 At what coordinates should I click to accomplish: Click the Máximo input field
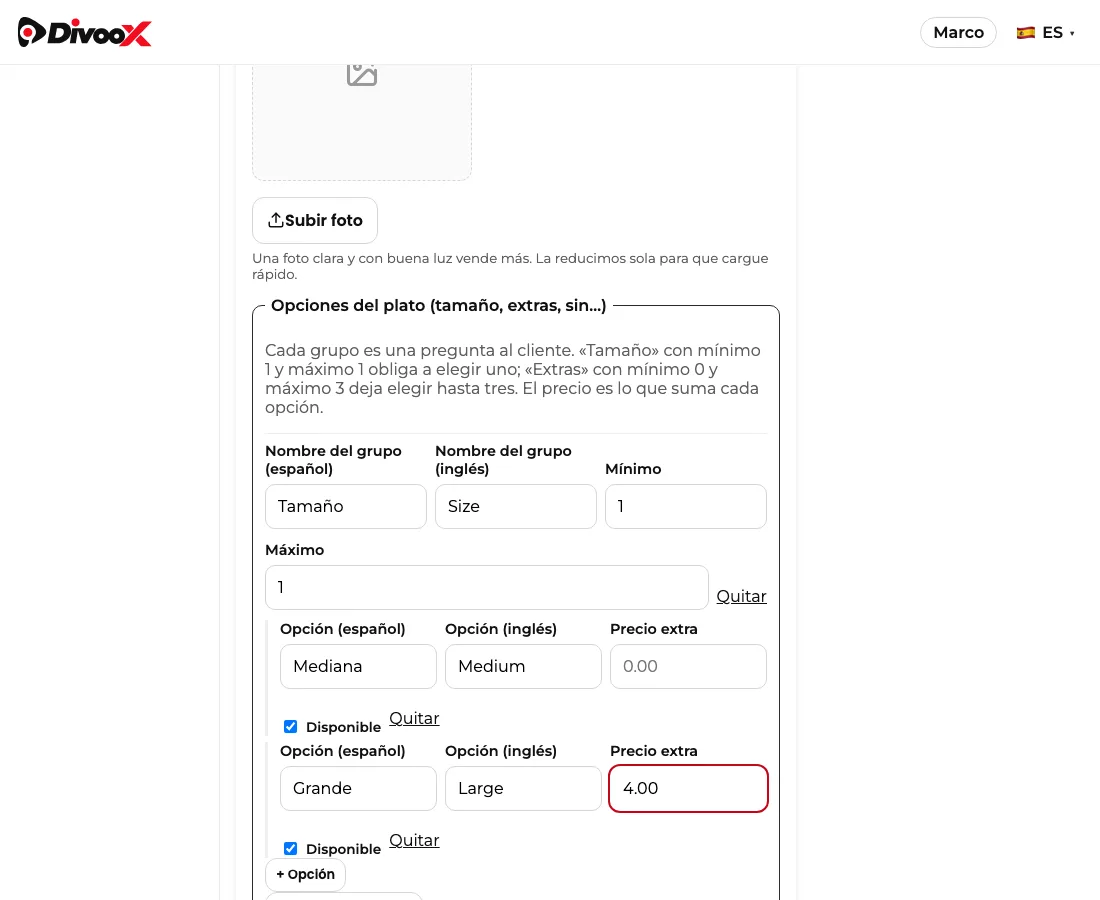(487, 588)
